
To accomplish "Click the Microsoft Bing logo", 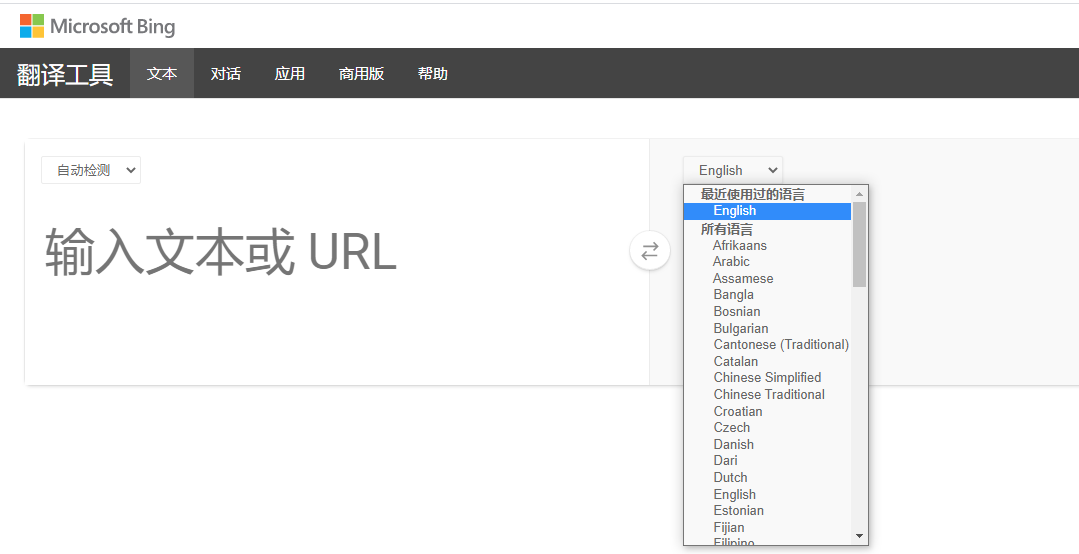I will pos(97,26).
